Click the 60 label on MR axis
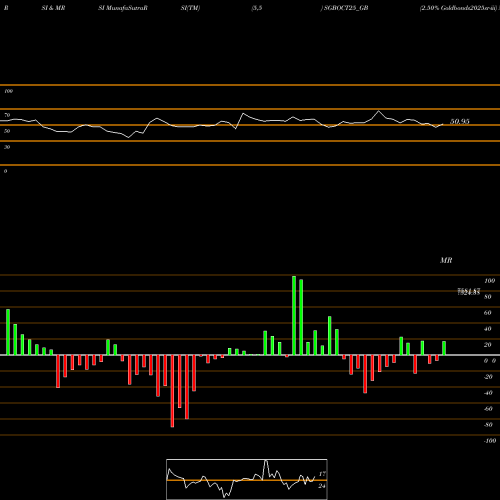 point(488,313)
